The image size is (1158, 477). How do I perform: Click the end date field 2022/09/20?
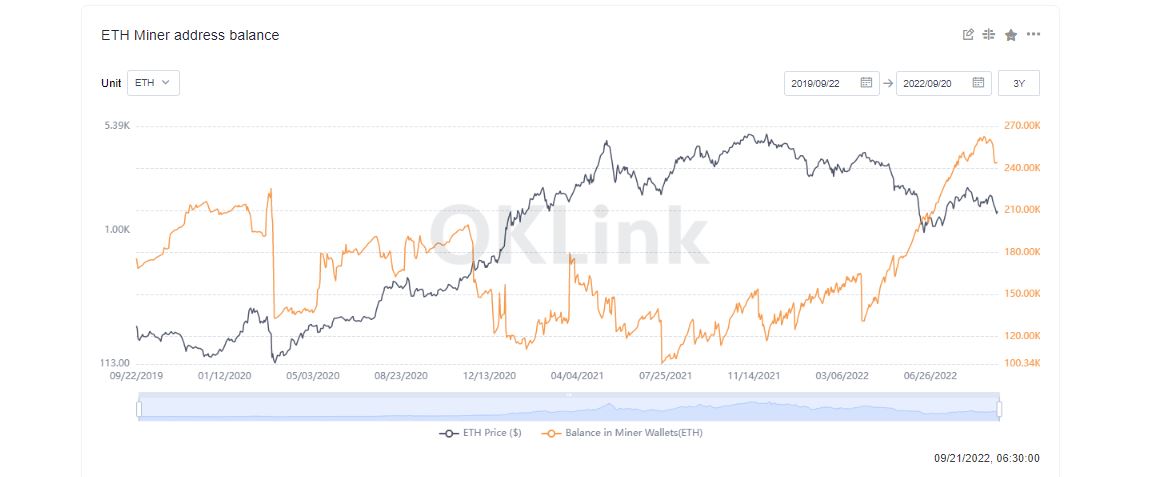(944, 83)
